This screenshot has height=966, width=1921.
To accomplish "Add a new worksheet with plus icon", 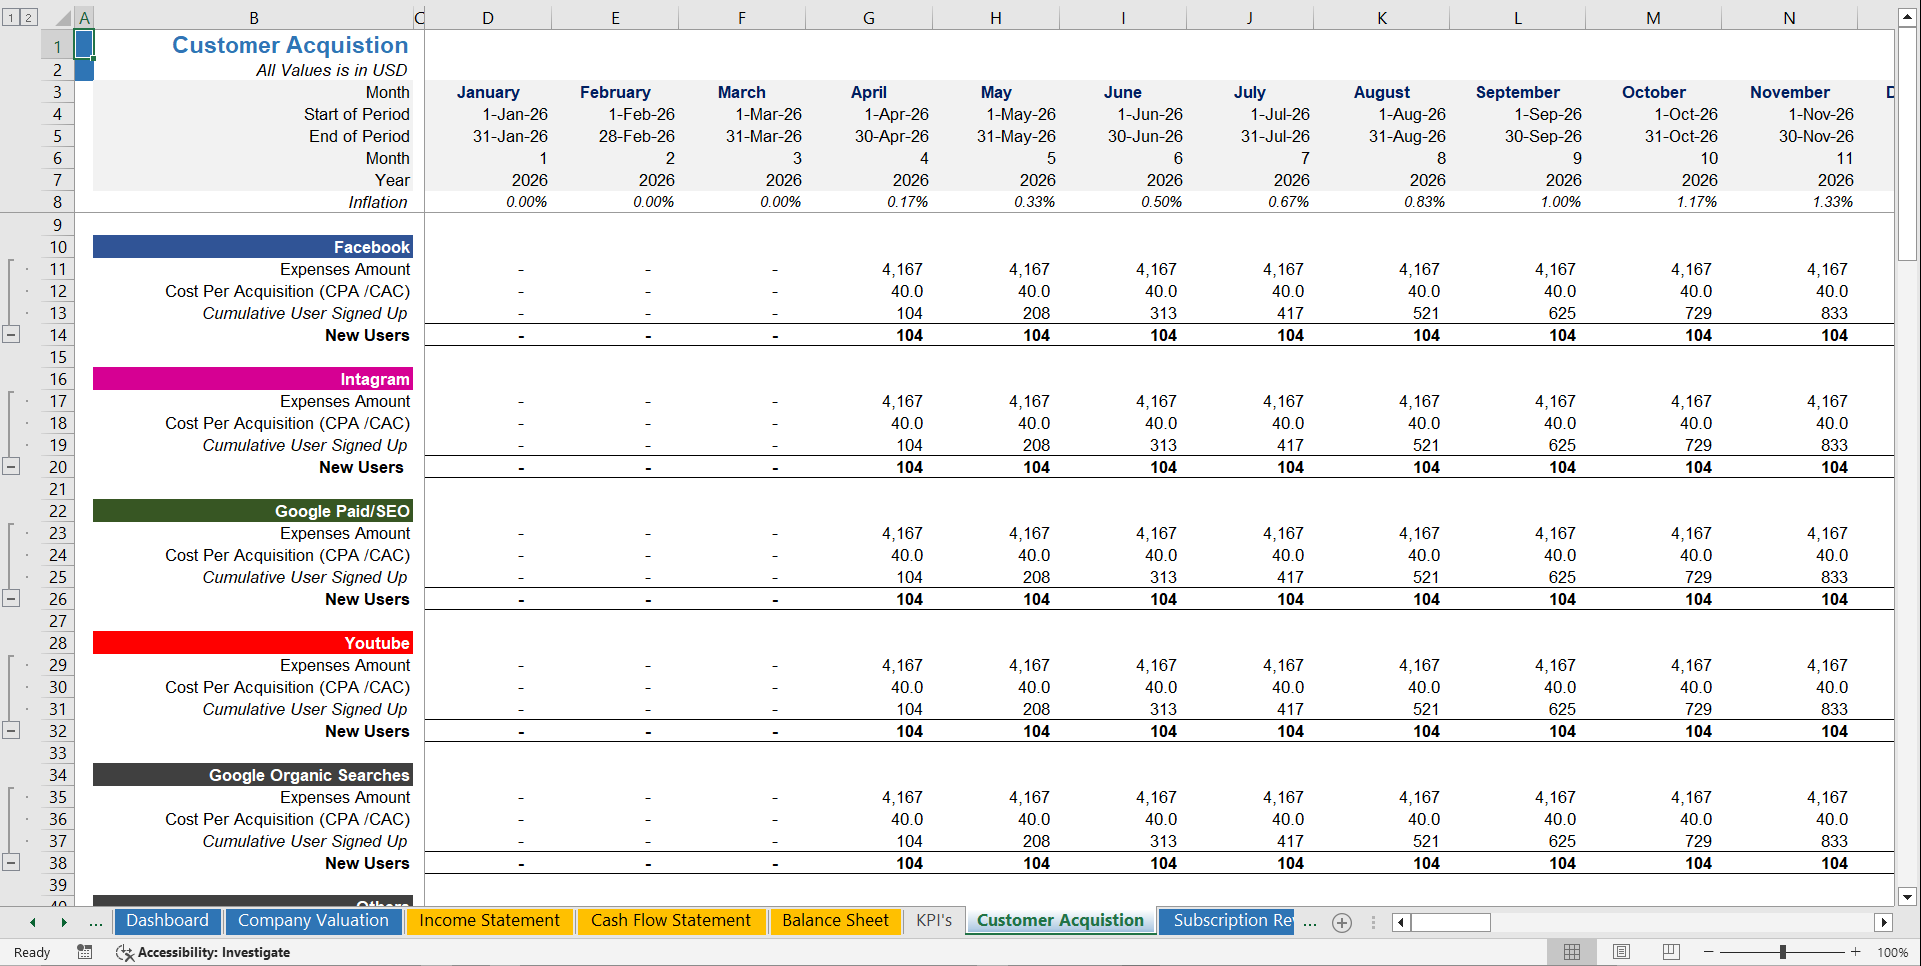I will tap(1342, 922).
